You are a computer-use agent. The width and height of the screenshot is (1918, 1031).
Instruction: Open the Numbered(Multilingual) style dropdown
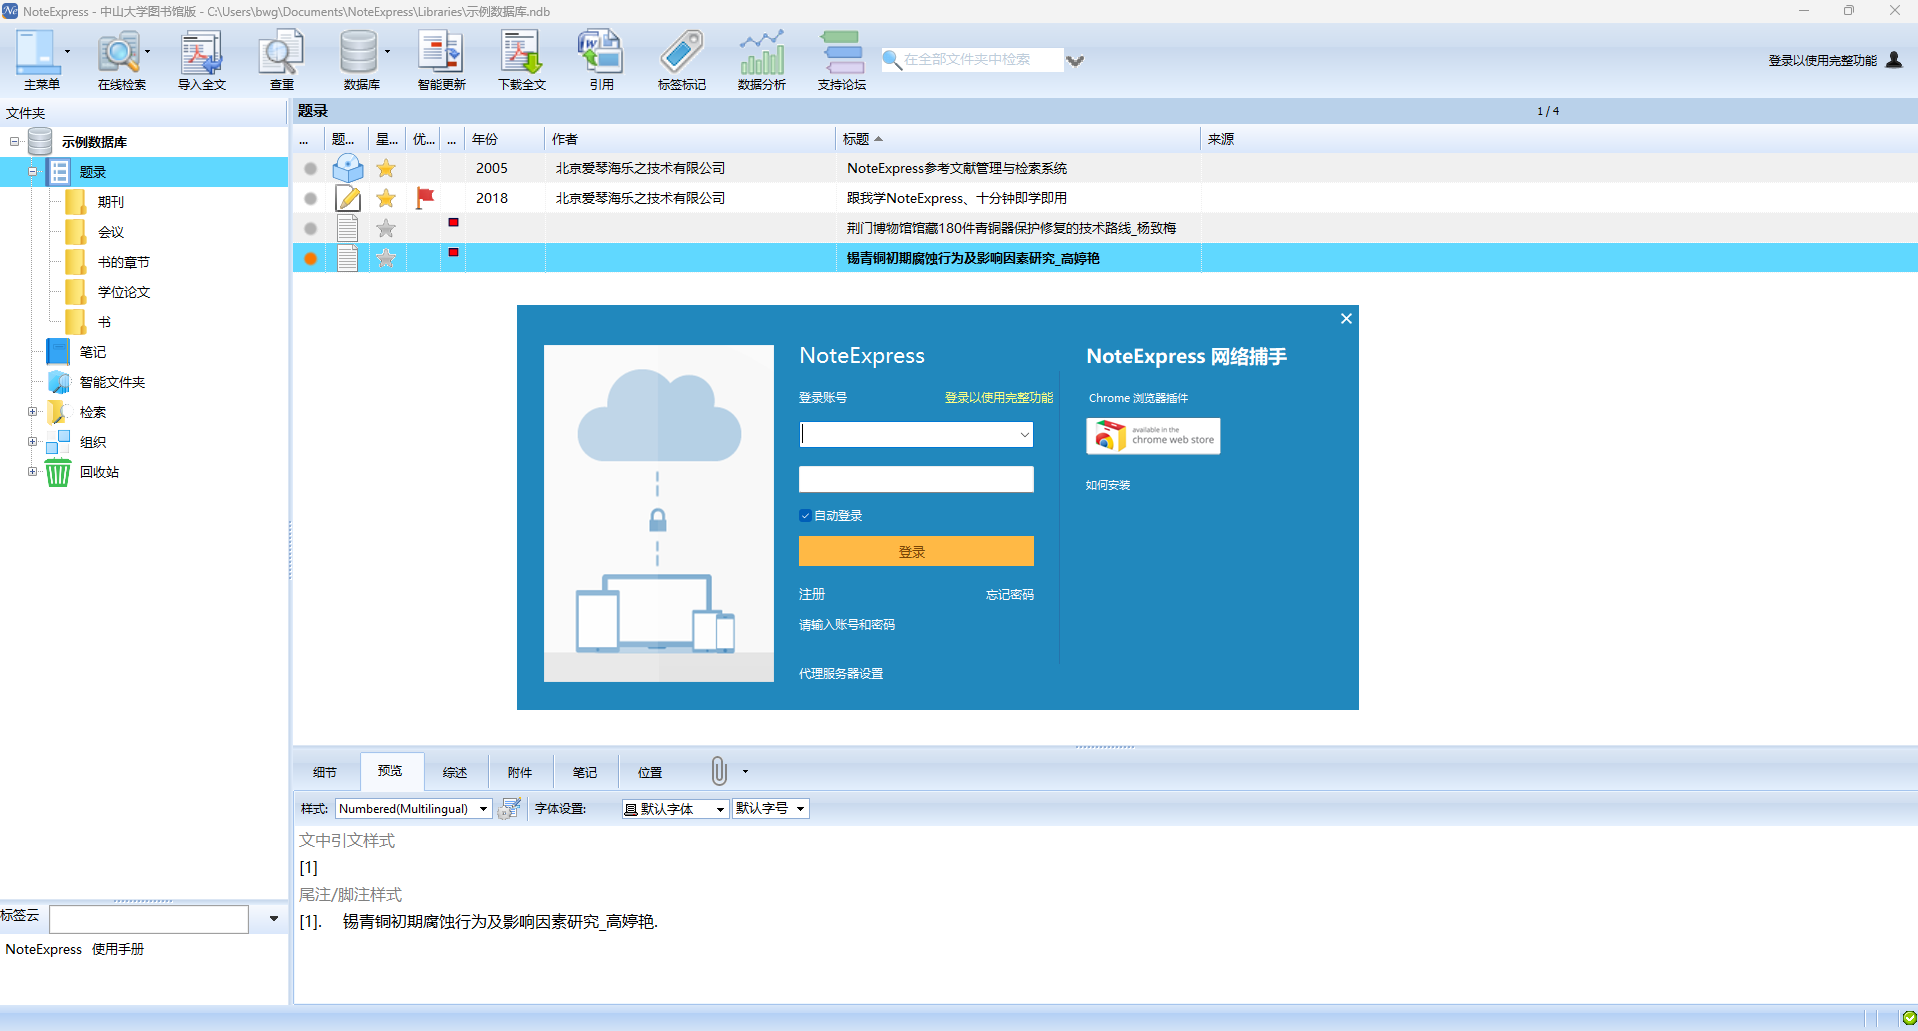coord(484,809)
